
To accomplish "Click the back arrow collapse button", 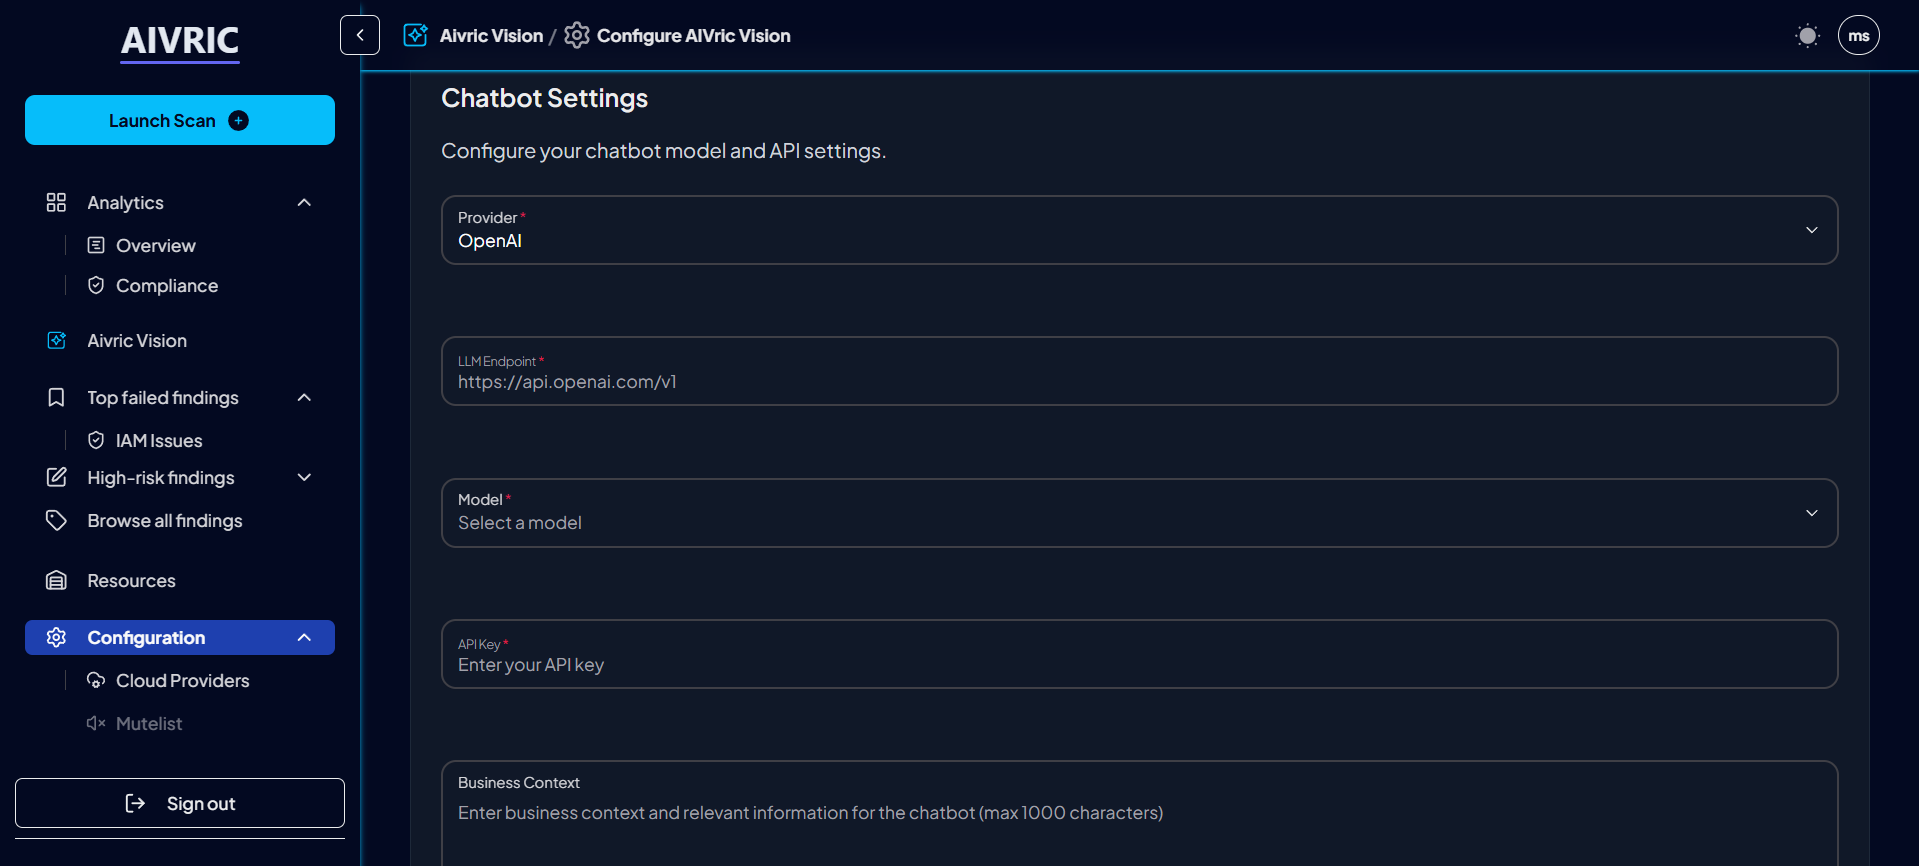I will coord(360,35).
